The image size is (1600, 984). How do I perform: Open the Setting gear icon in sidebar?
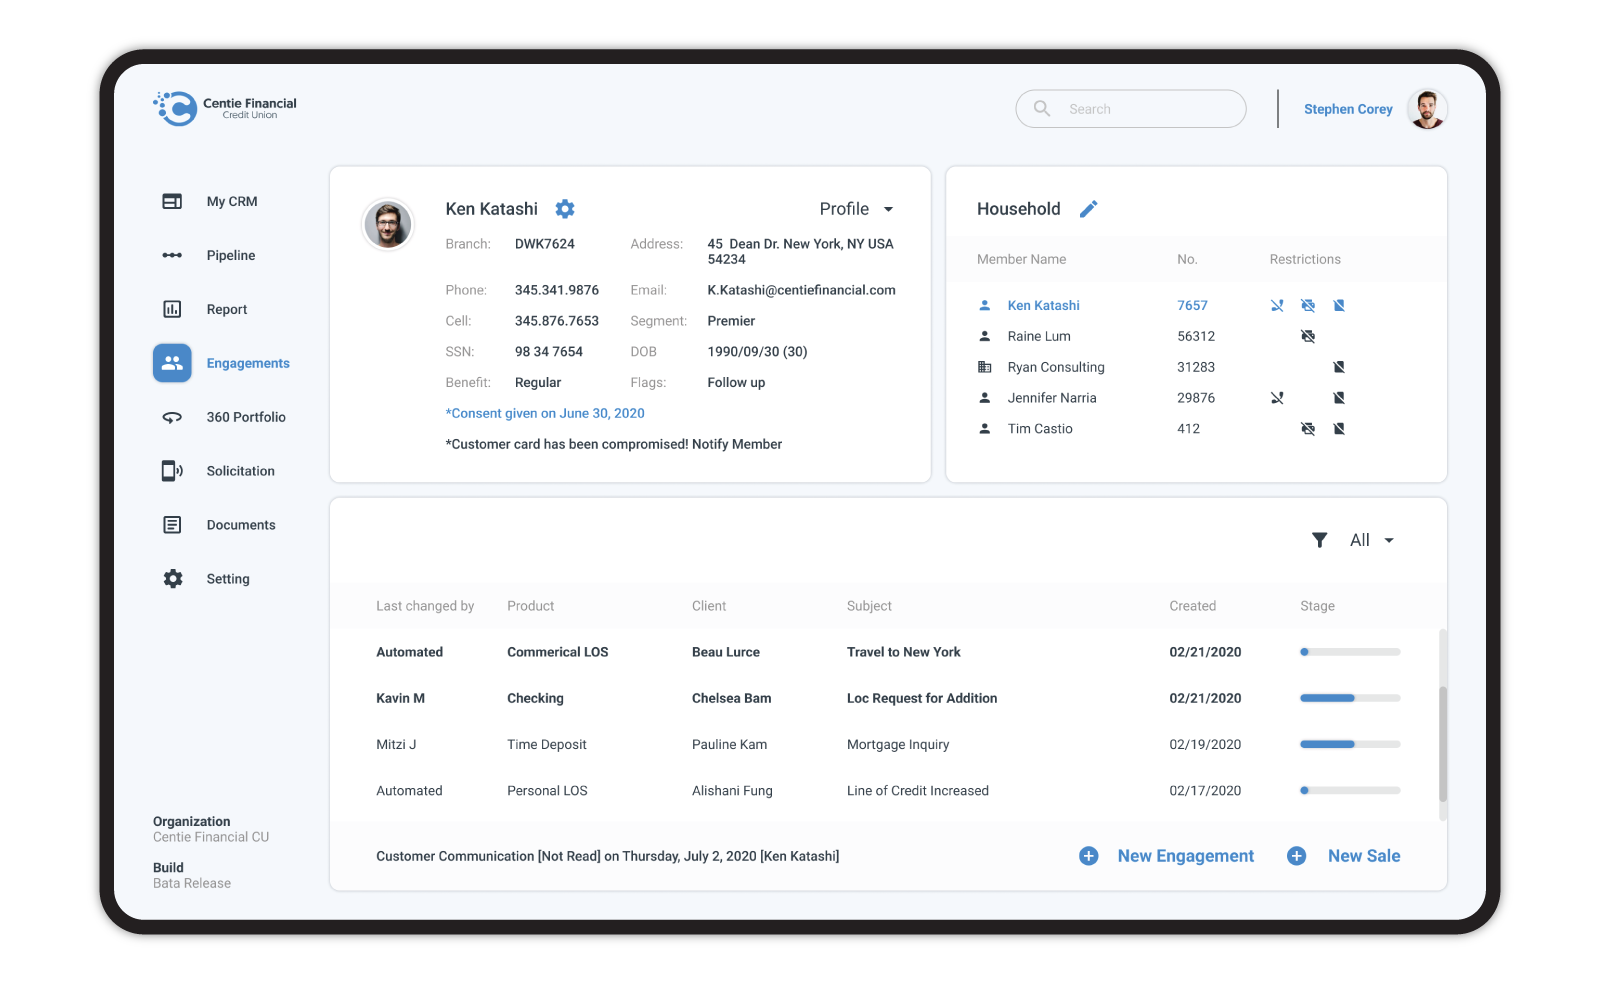pyautogui.click(x=173, y=579)
